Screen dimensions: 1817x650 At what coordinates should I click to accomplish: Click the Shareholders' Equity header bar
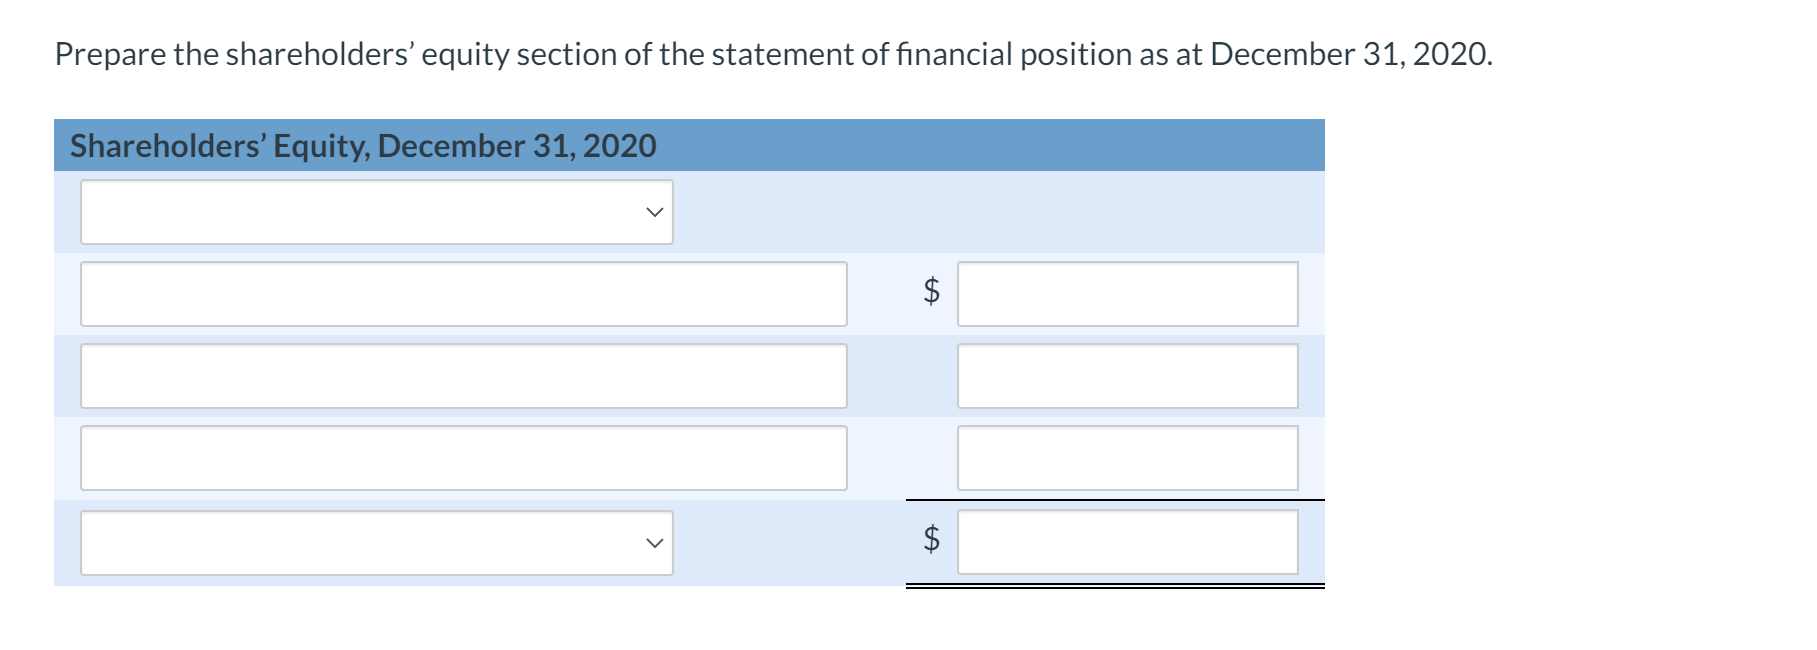coord(690,145)
